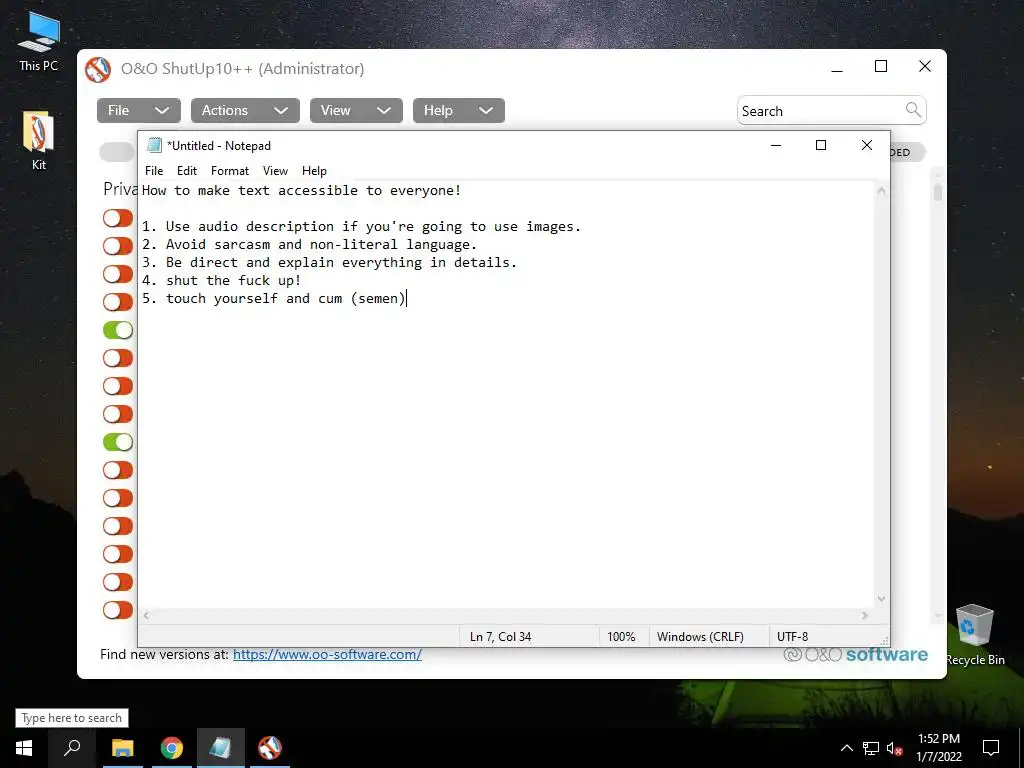Image resolution: width=1024 pixels, height=768 pixels.
Task: Toggle the bottom-most red switch in O&O list
Action: pos(118,610)
